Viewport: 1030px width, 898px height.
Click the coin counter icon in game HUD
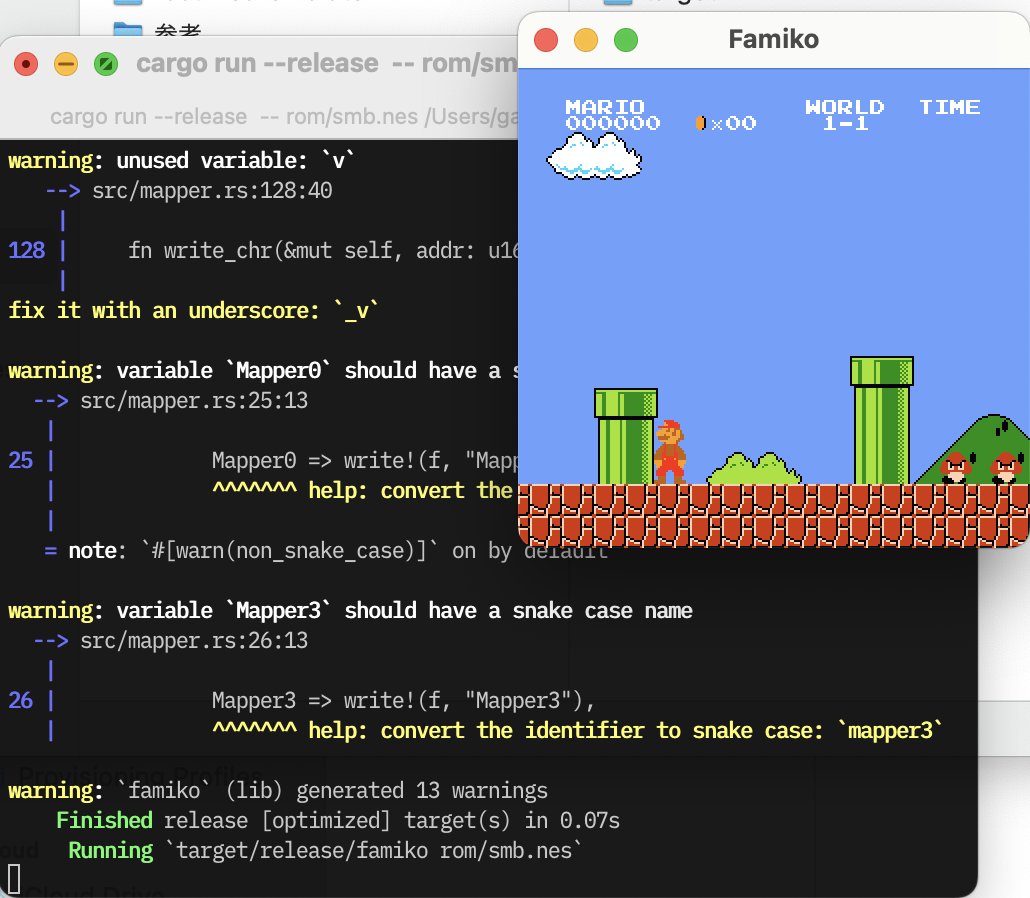pos(701,123)
